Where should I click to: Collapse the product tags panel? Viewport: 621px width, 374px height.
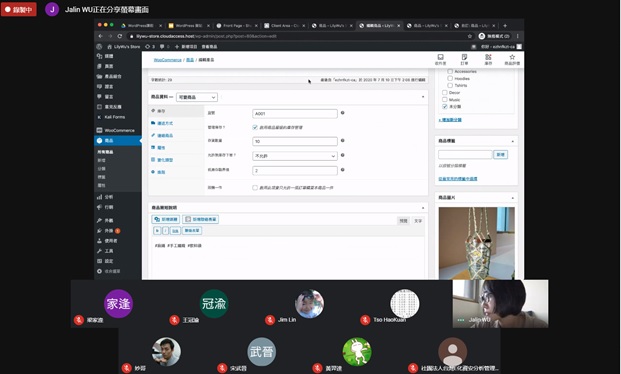pyautogui.click(x=512, y=141)
